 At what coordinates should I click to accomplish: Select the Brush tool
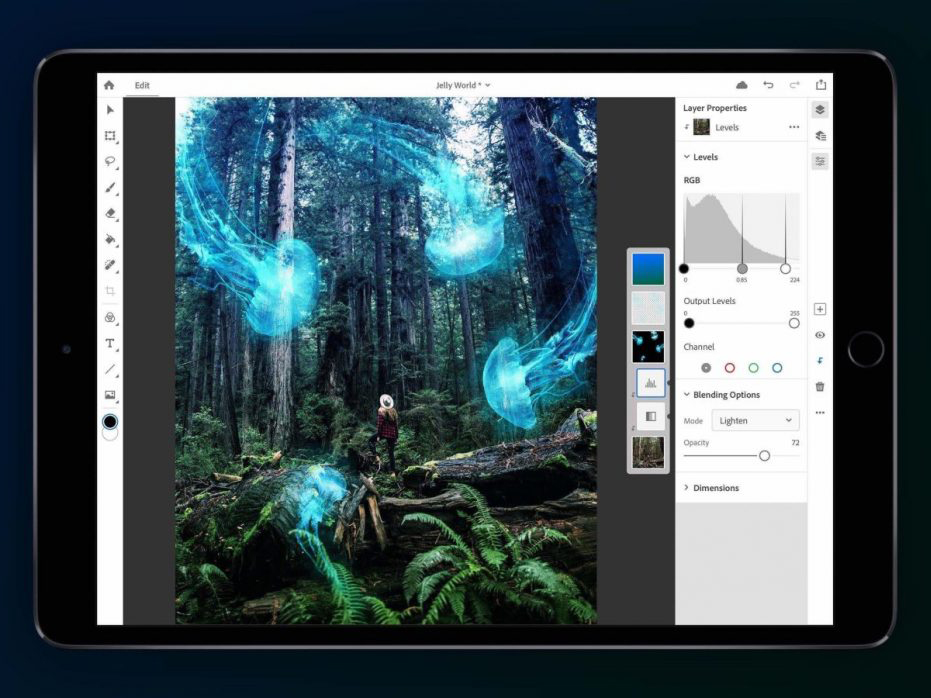[110, 188]
